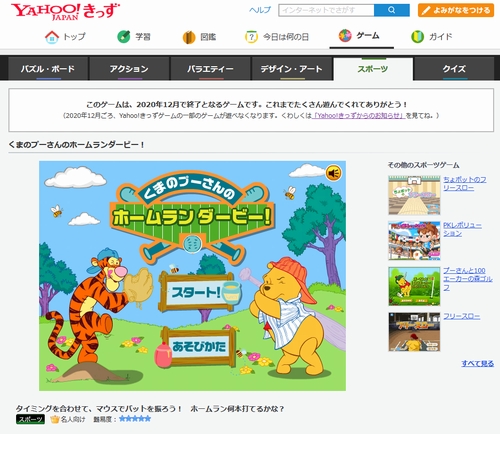Click the あそびかた how-to-play sign

[196, 347]
